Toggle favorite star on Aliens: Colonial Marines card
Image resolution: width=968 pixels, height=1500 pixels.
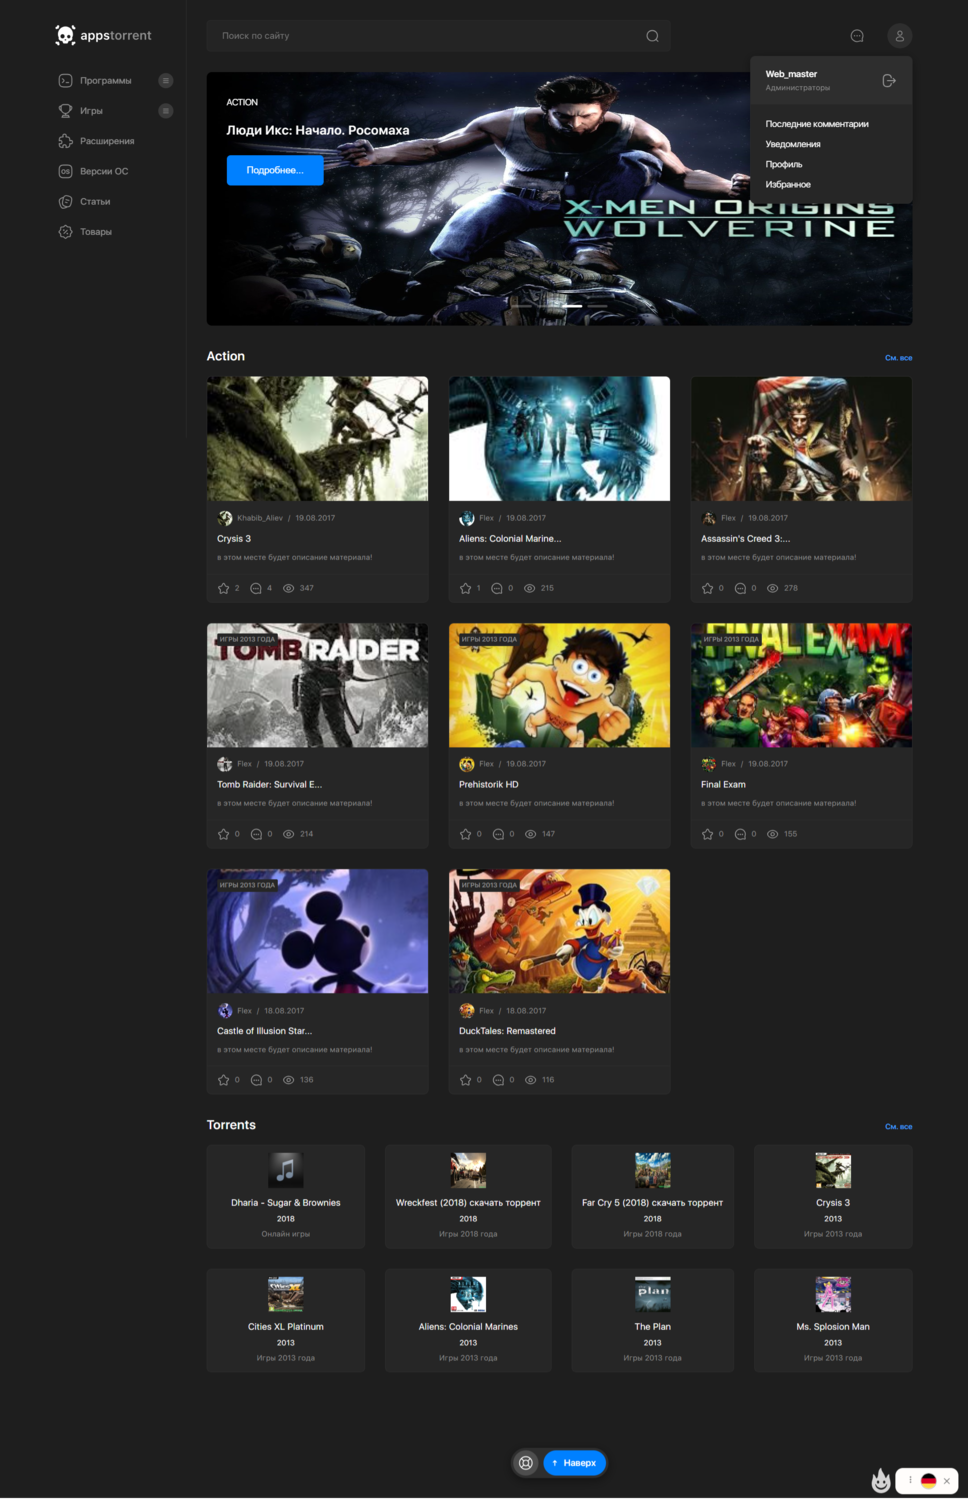465,588
